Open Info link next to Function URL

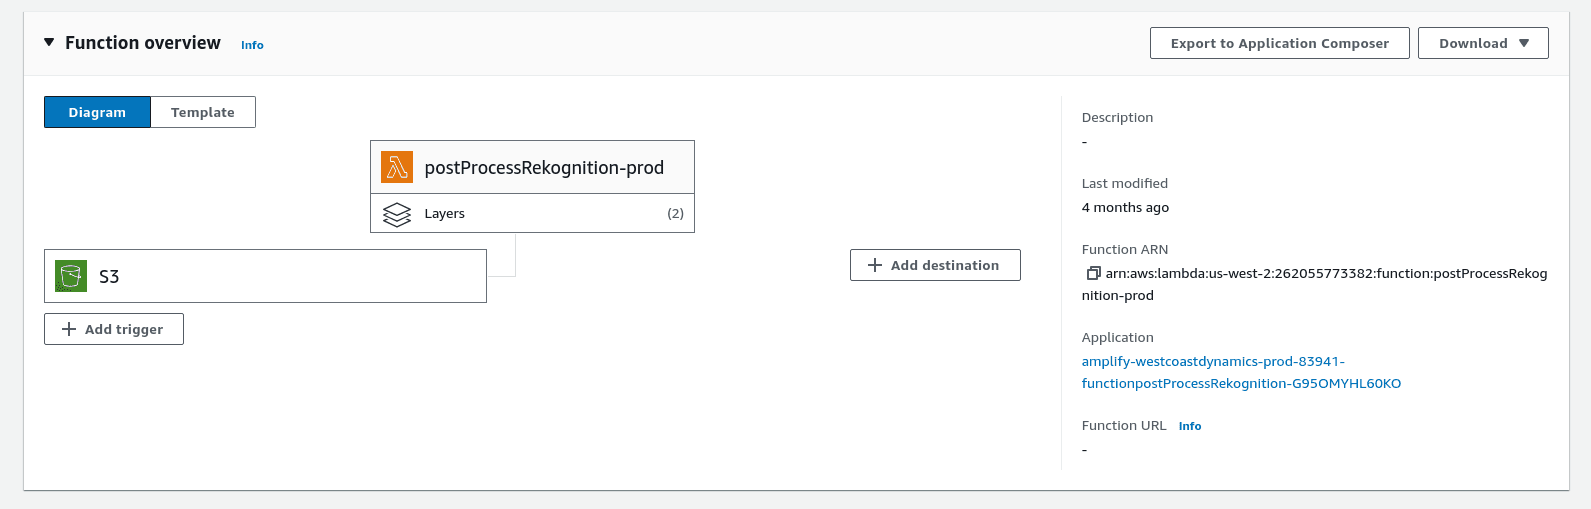[x=1189, y=426]
